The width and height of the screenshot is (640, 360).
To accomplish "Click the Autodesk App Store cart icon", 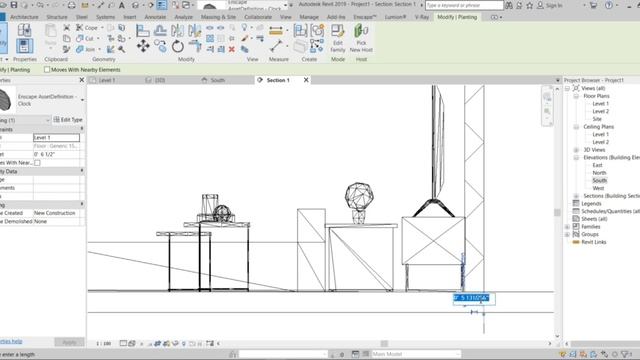I will pos(593,5).
